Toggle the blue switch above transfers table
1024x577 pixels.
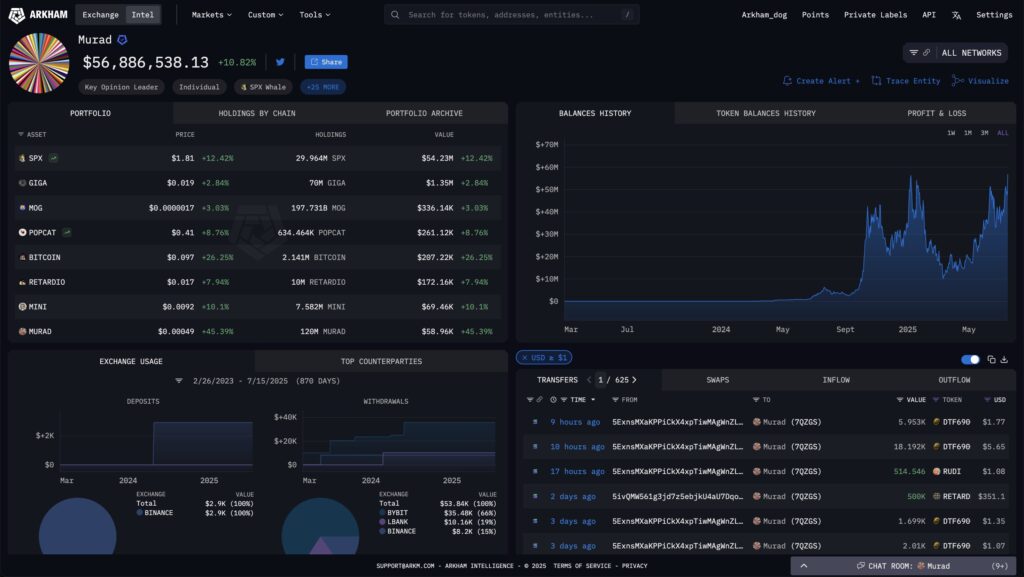[970, 359]
